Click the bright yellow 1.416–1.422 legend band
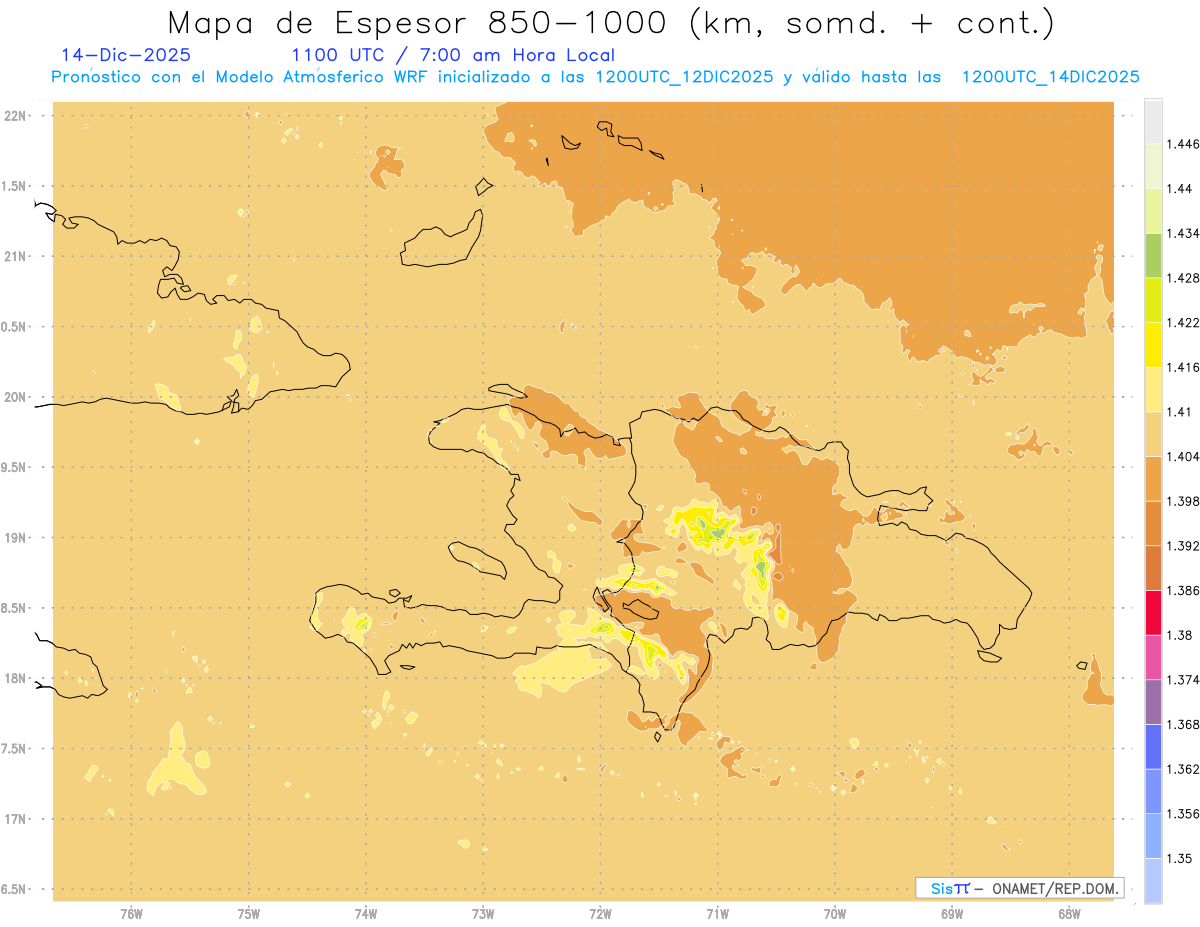Image resolution: width=1200 pixels, height=927 pixels. [x=1153, y=345]
